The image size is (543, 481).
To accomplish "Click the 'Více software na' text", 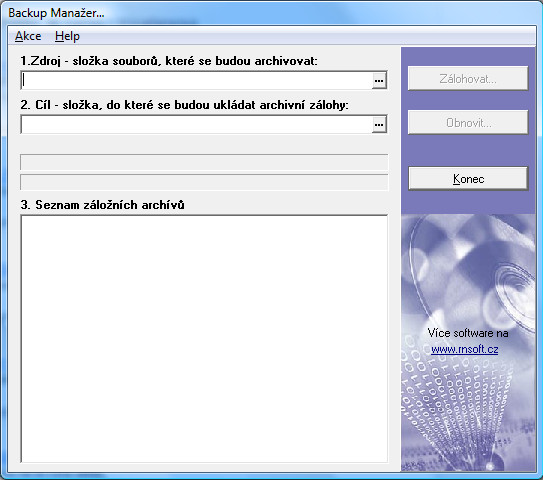I will click(x=468, y=333).
